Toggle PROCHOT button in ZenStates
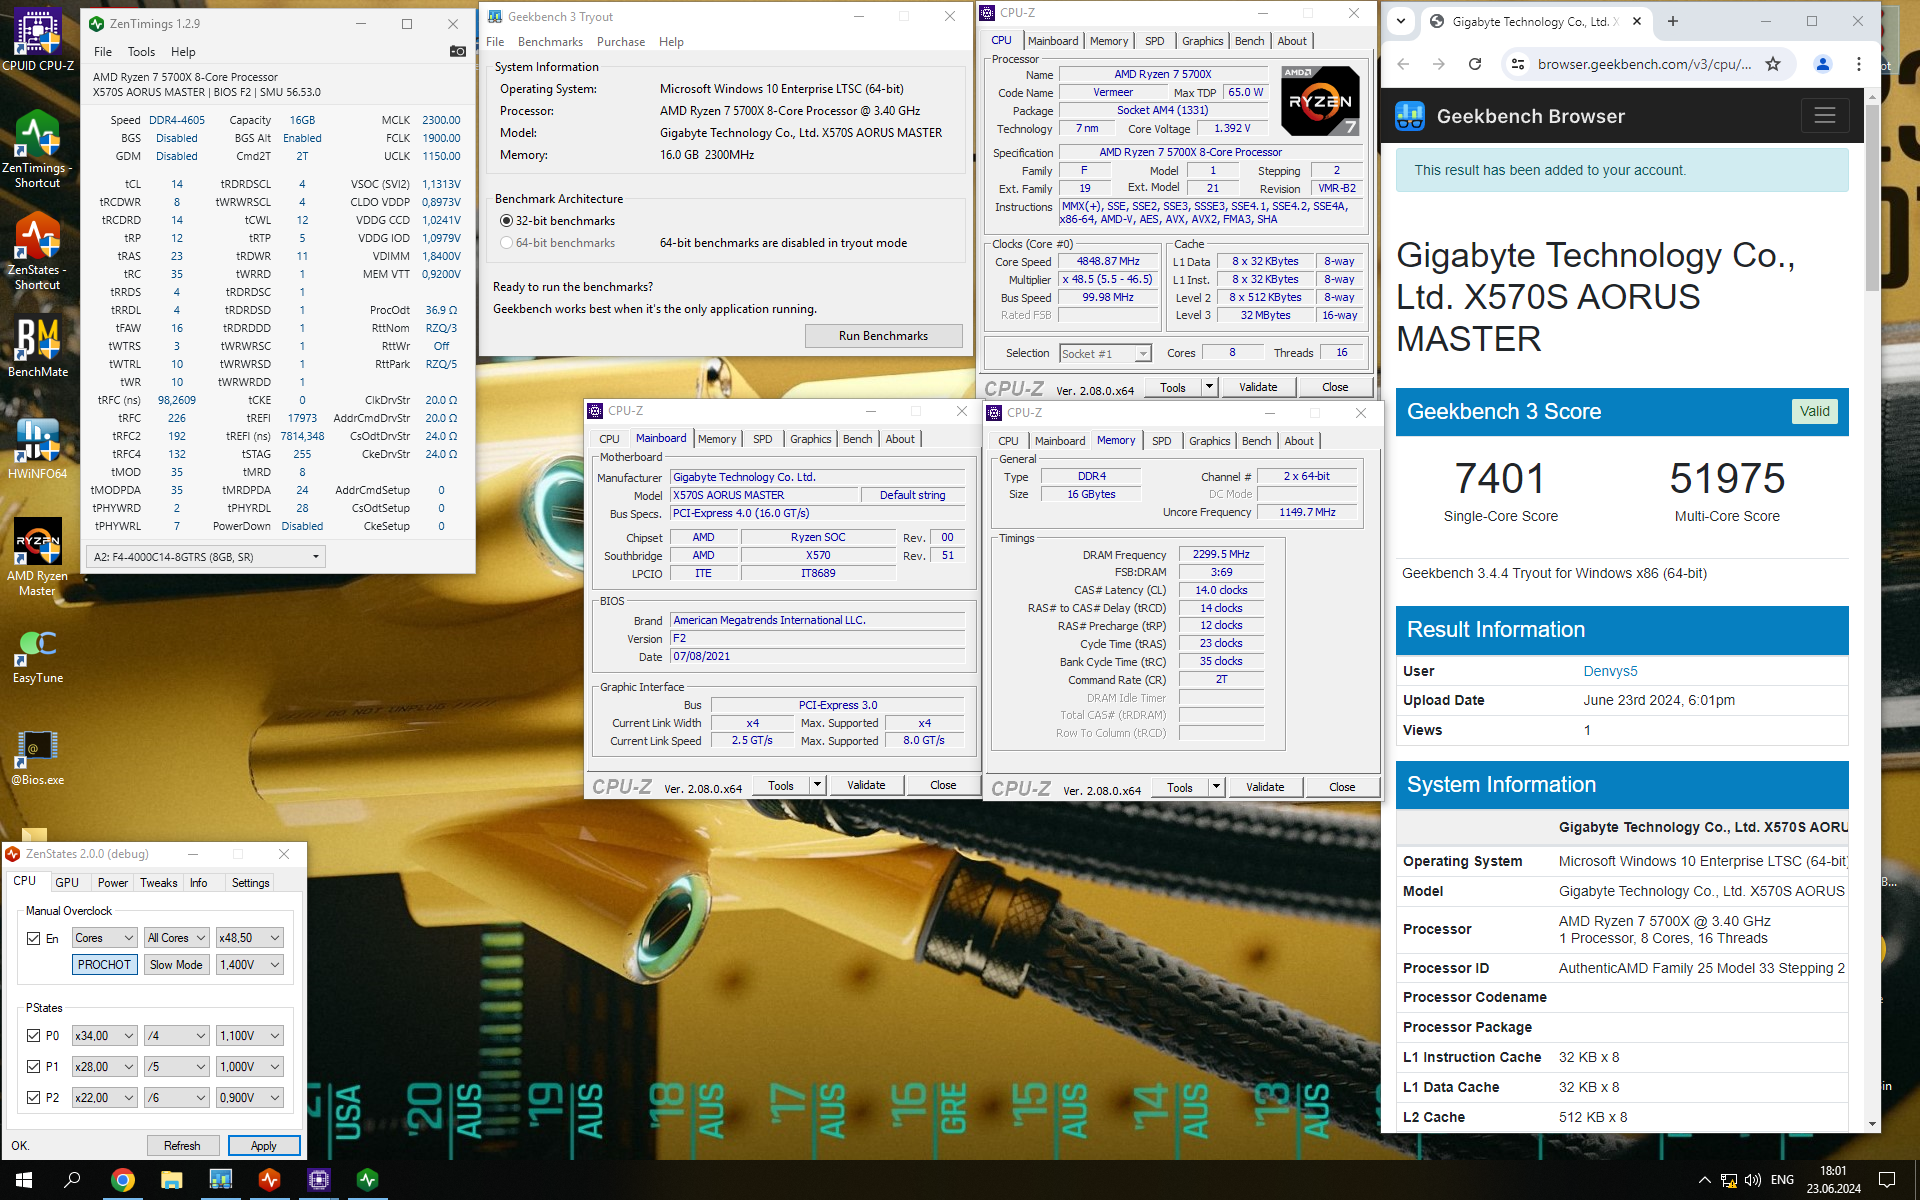The width and height of the screenshot is (1920, 1200). point(104,965)
